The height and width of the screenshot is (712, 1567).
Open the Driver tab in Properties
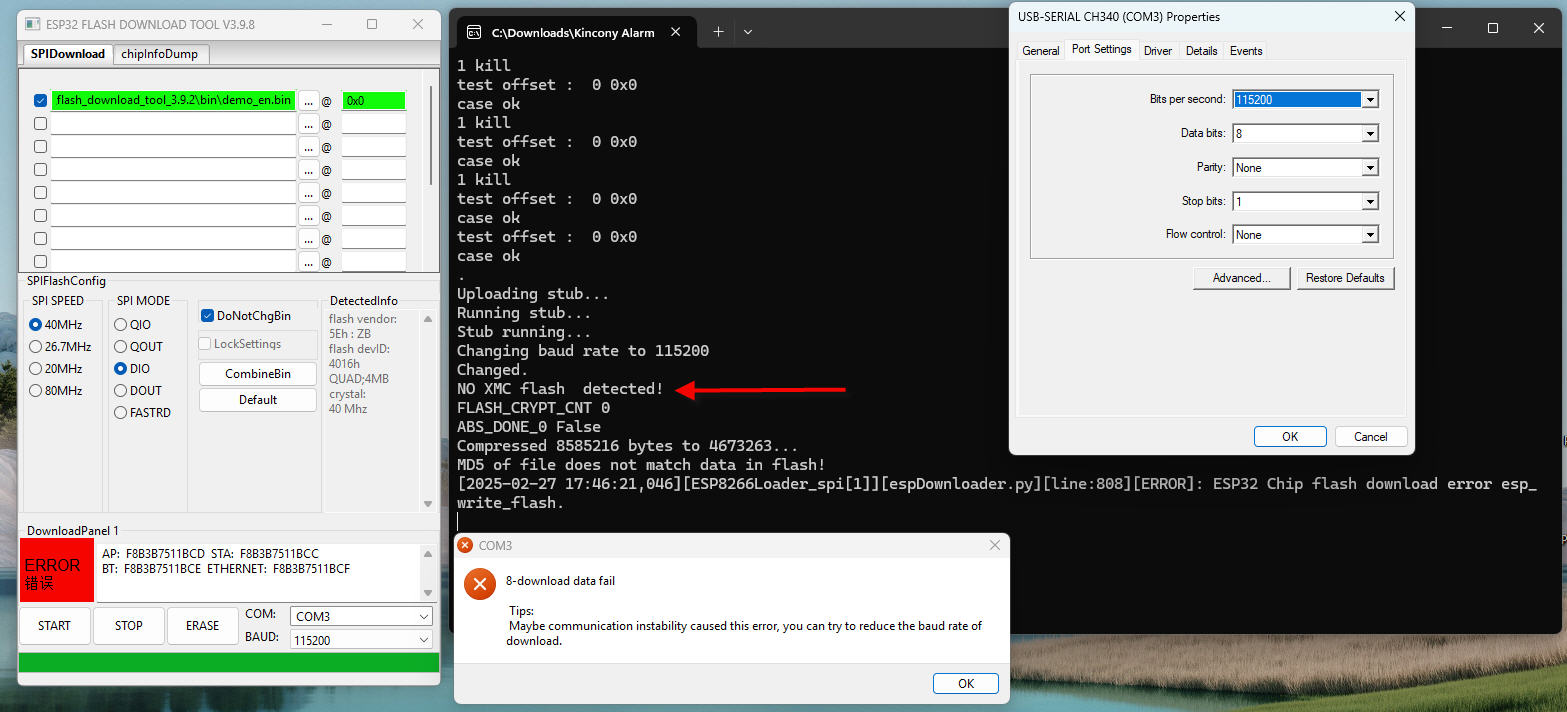[1158, 51]
